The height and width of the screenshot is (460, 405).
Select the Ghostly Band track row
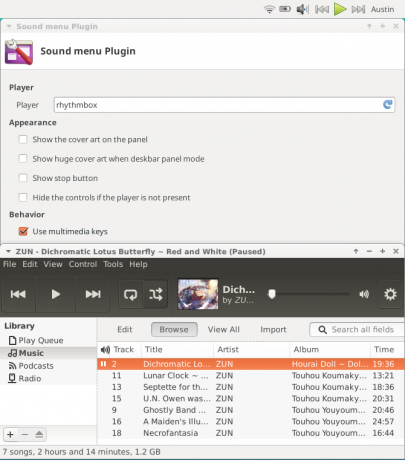(251, 410)
